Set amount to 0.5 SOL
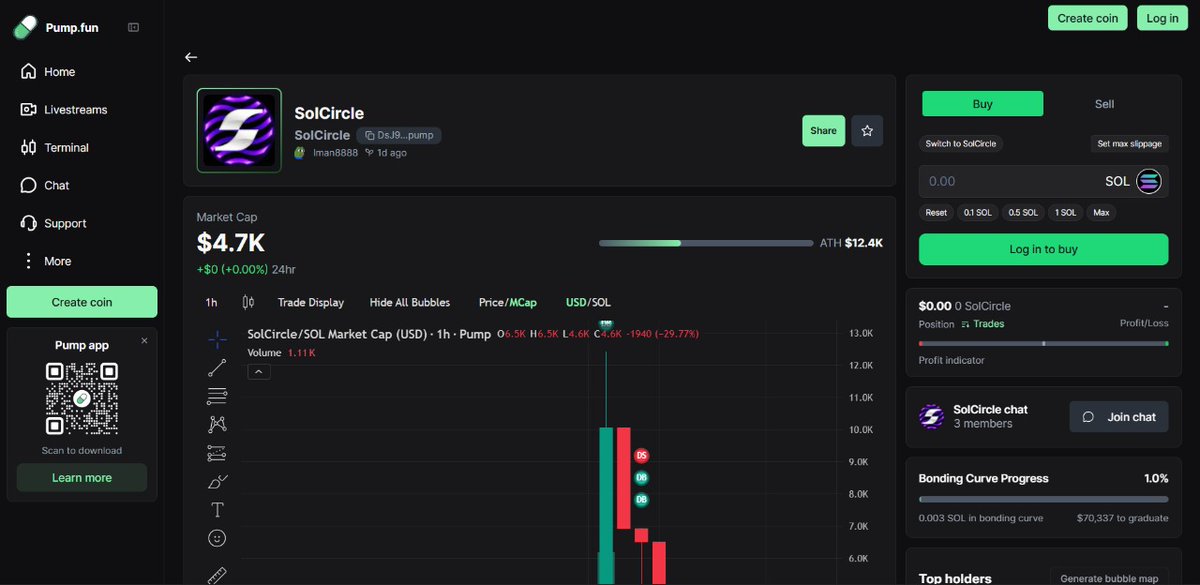This screenshot has width=1200, height=585. click(1024, 213)
